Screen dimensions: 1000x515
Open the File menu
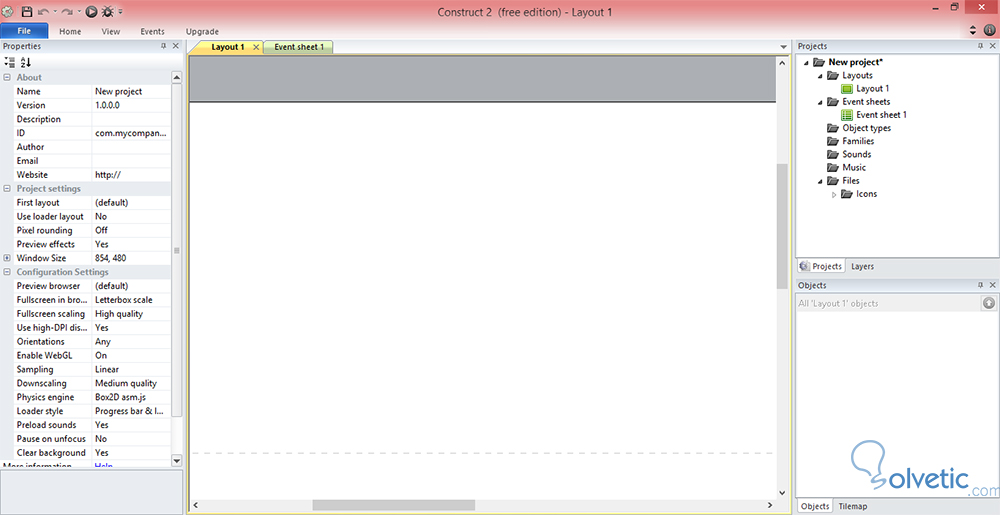point(24,31)
